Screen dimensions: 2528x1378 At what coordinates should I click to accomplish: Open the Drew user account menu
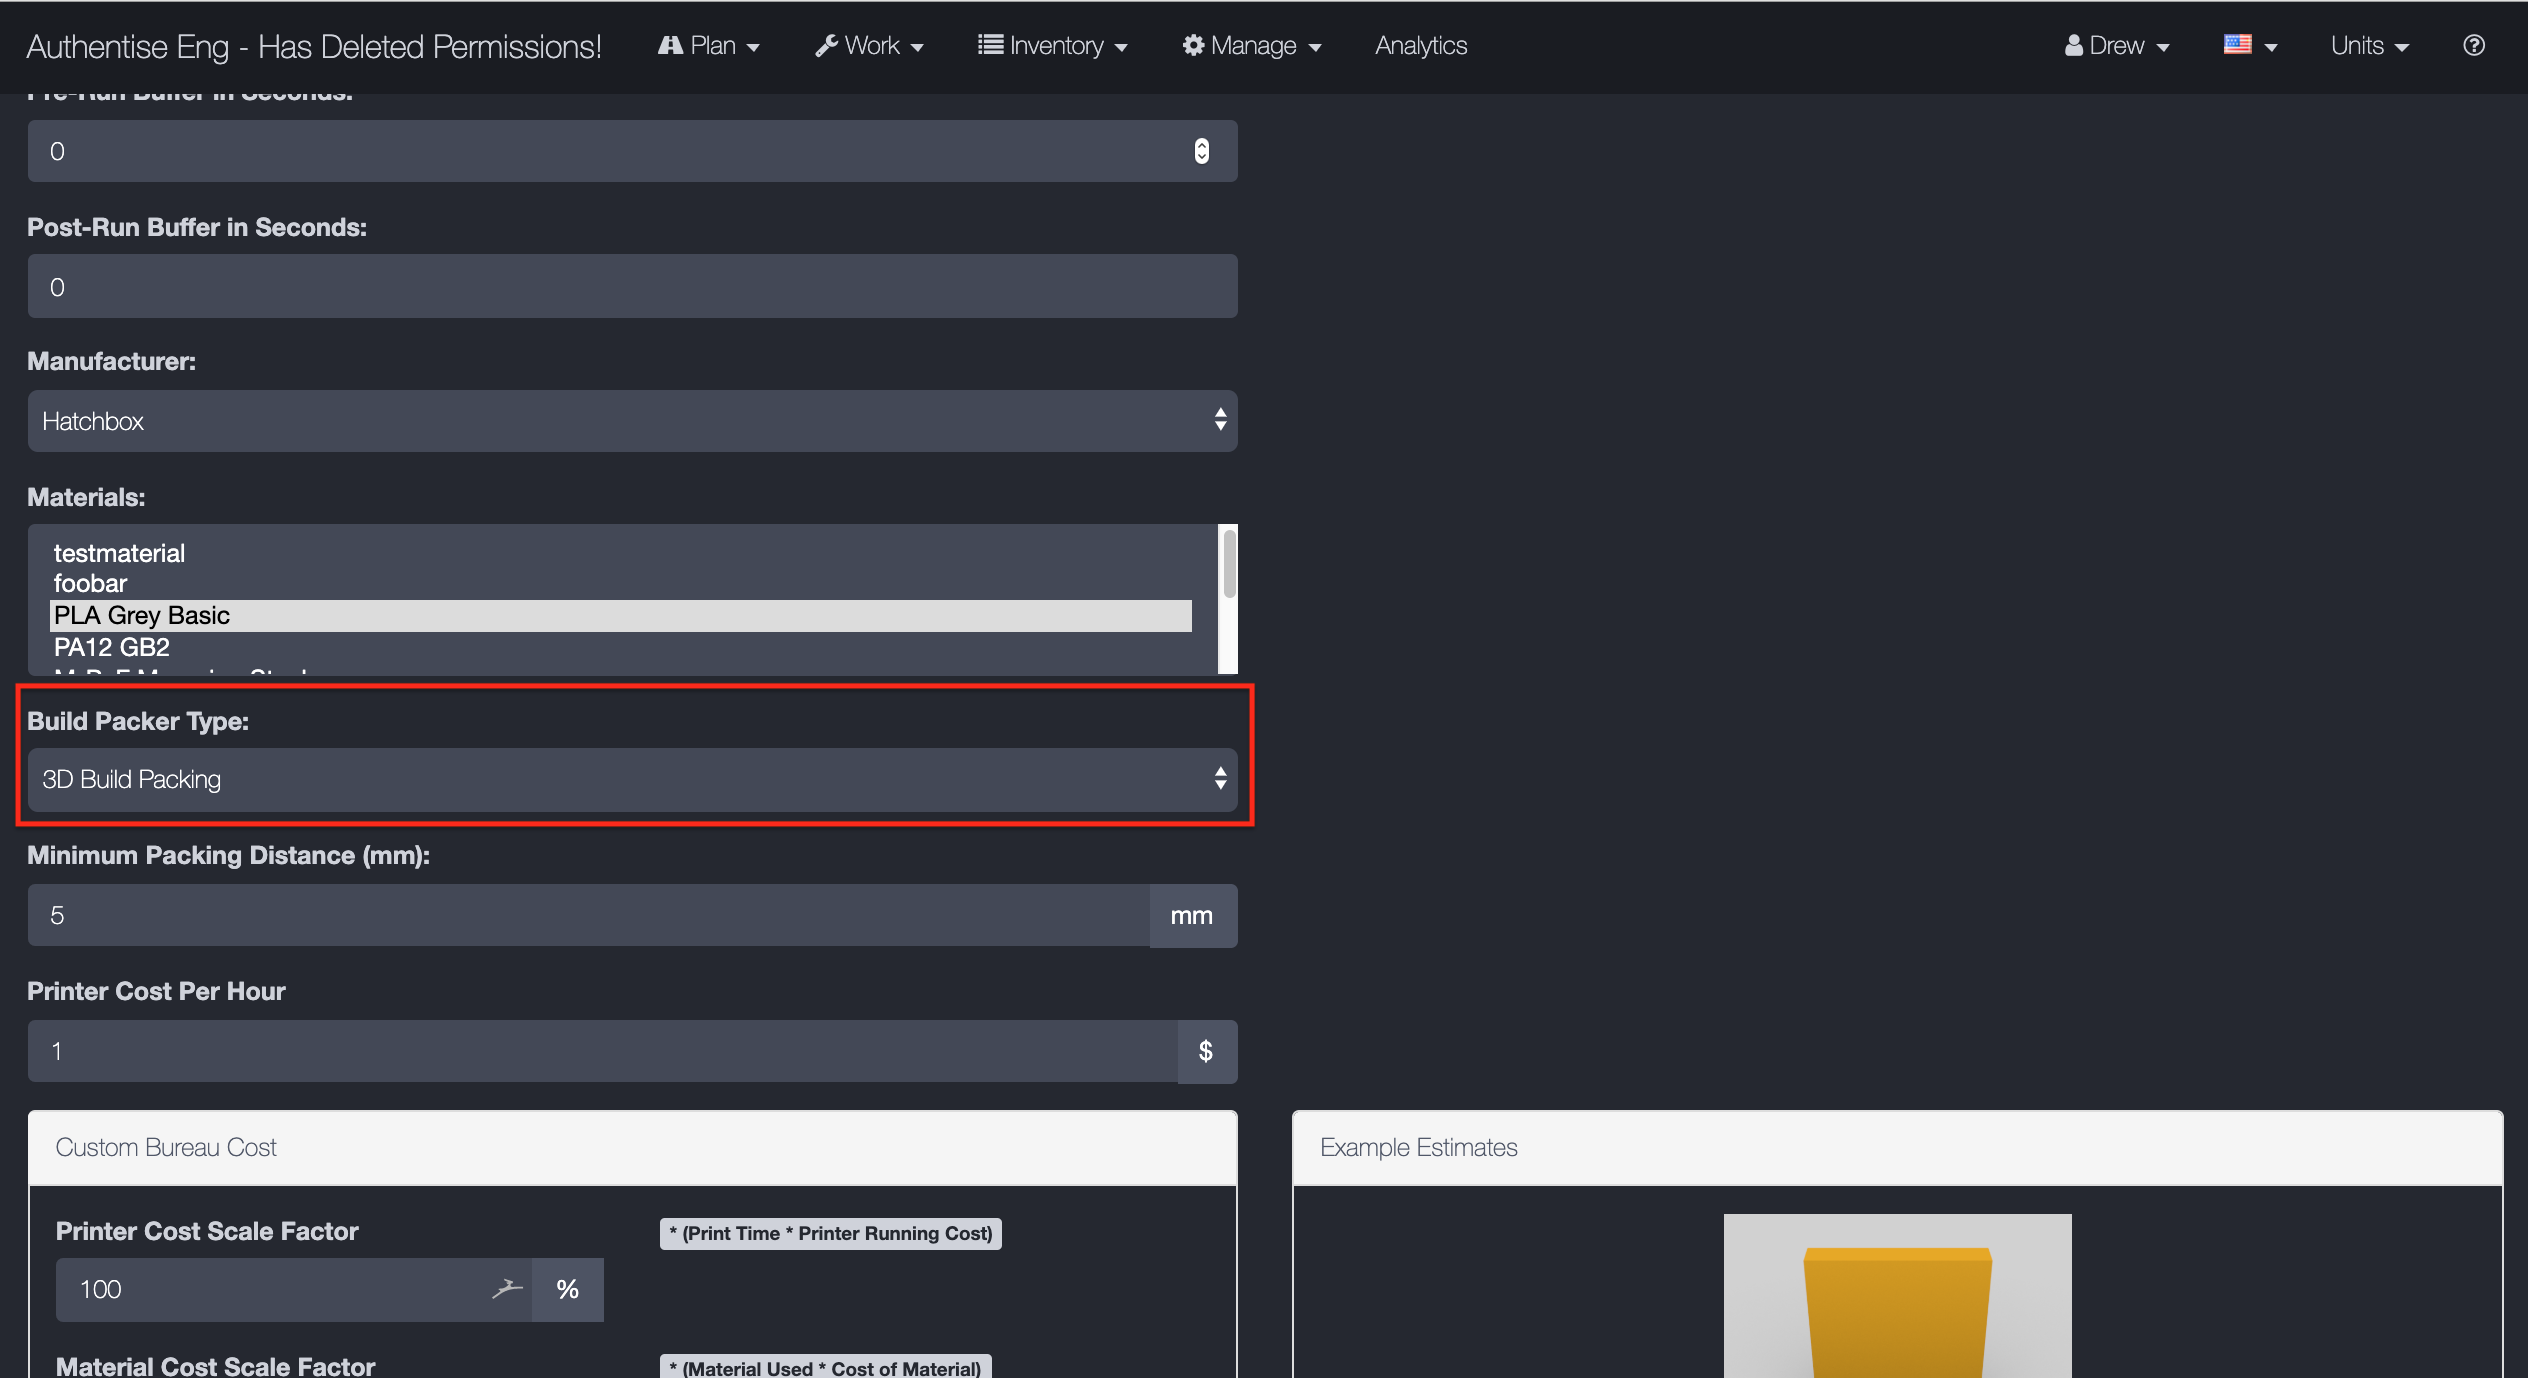[2117, 45]
